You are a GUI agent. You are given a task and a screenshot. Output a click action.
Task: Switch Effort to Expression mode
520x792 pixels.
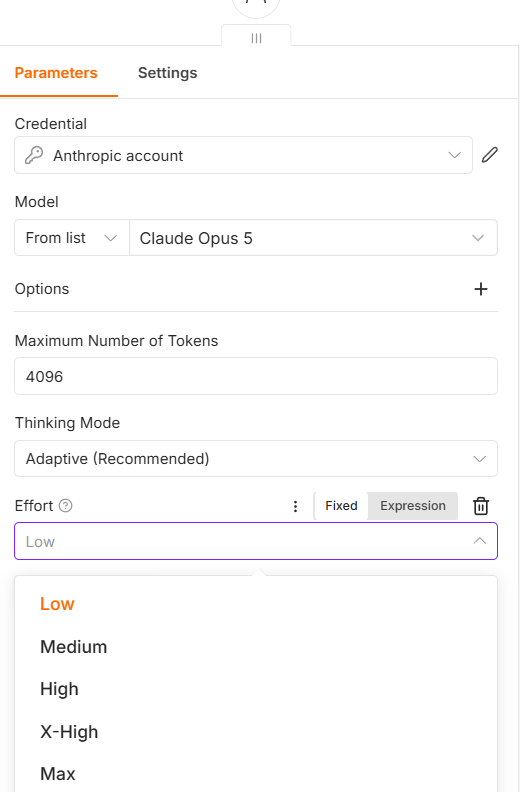pyautogui.click(x=413, y=506)
